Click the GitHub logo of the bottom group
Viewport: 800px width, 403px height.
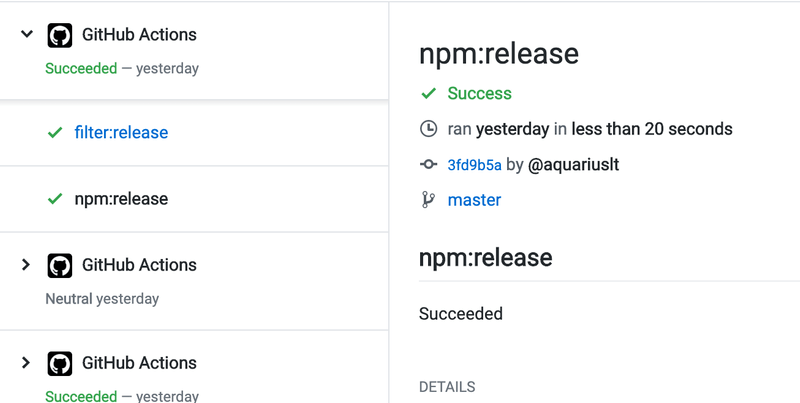coord(60,364)
